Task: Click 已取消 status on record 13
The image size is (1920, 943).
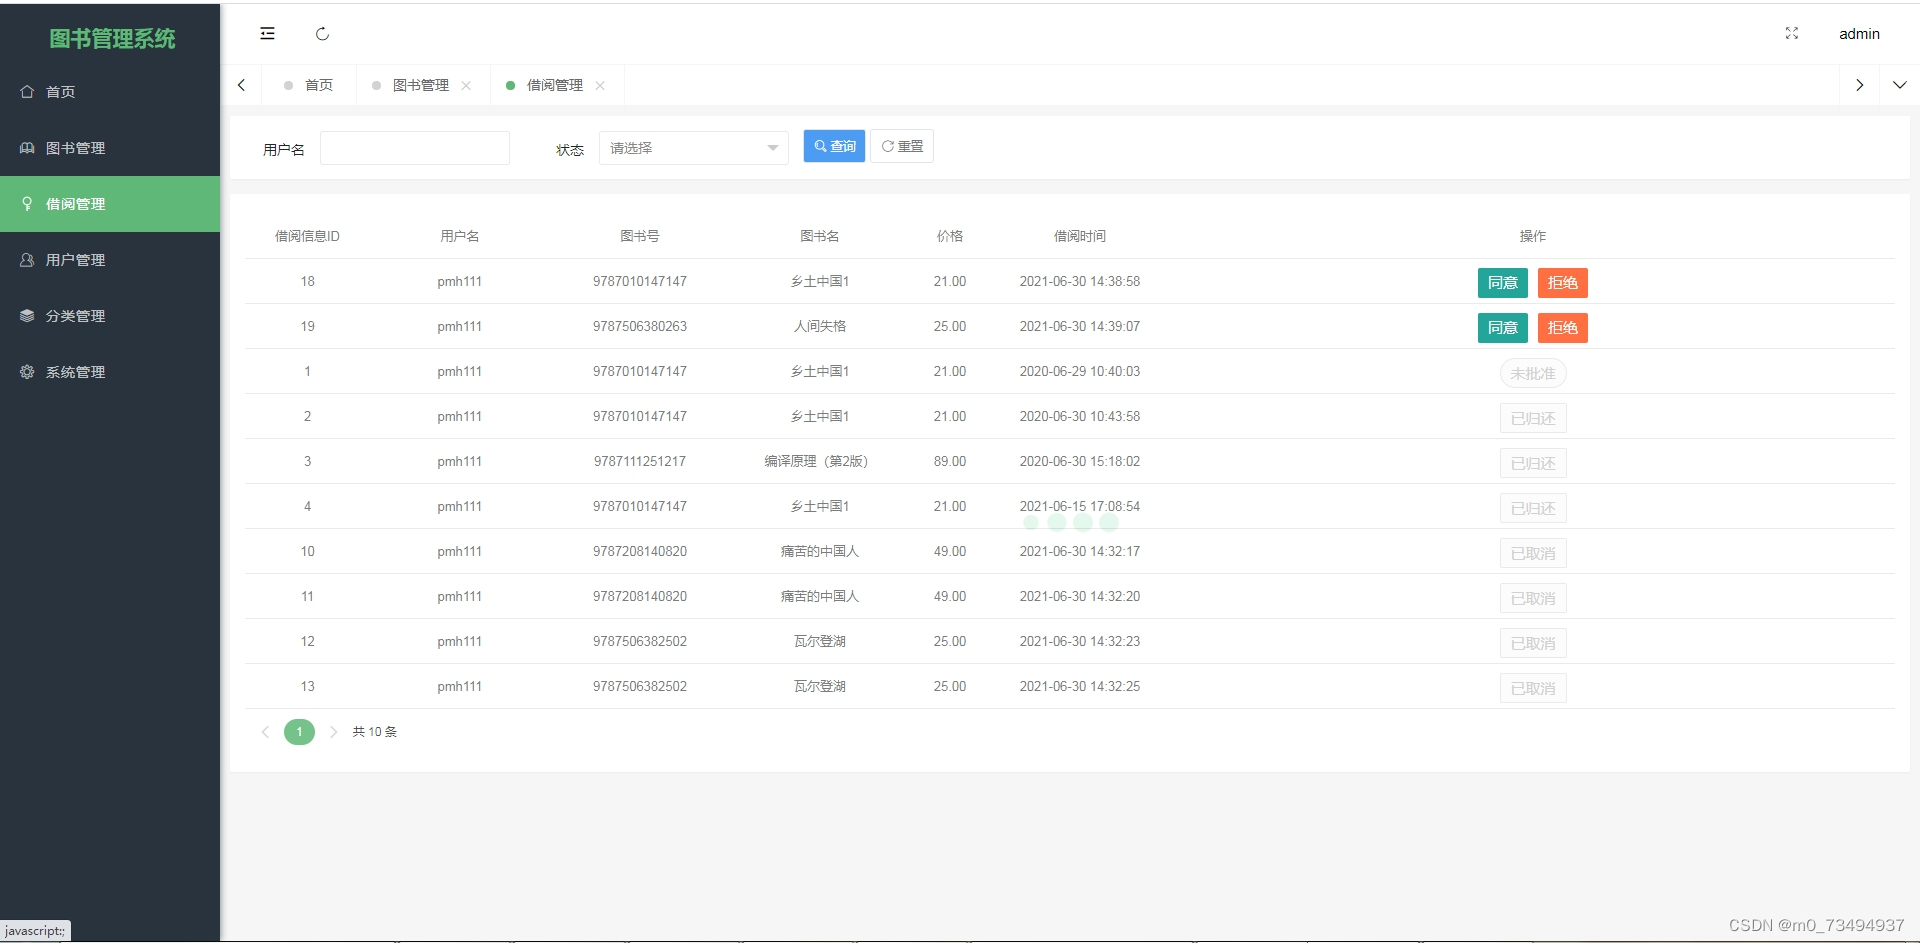Action: [1533, 688]
